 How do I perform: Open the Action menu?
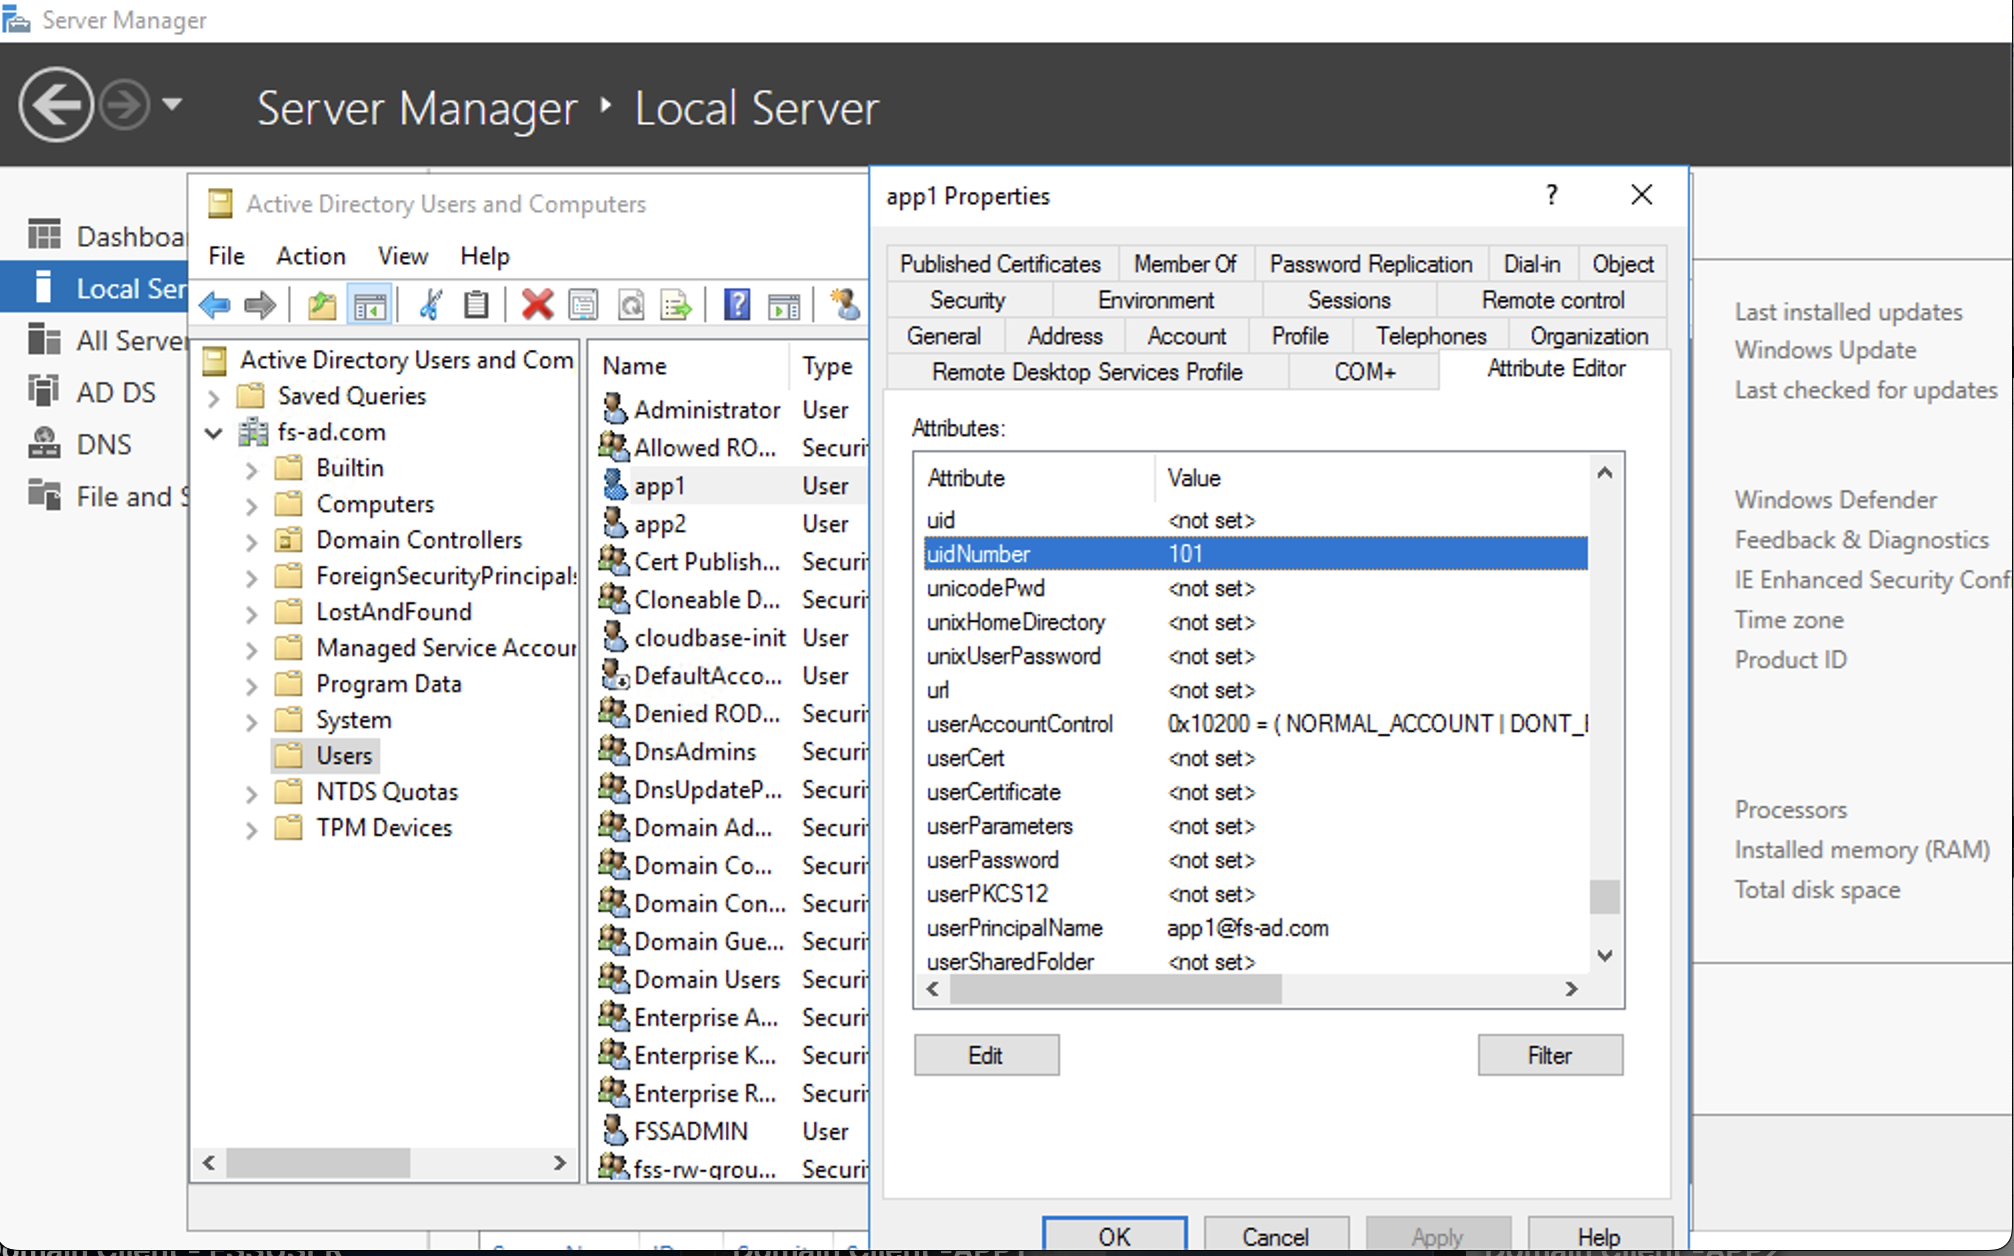coord(311,256)
